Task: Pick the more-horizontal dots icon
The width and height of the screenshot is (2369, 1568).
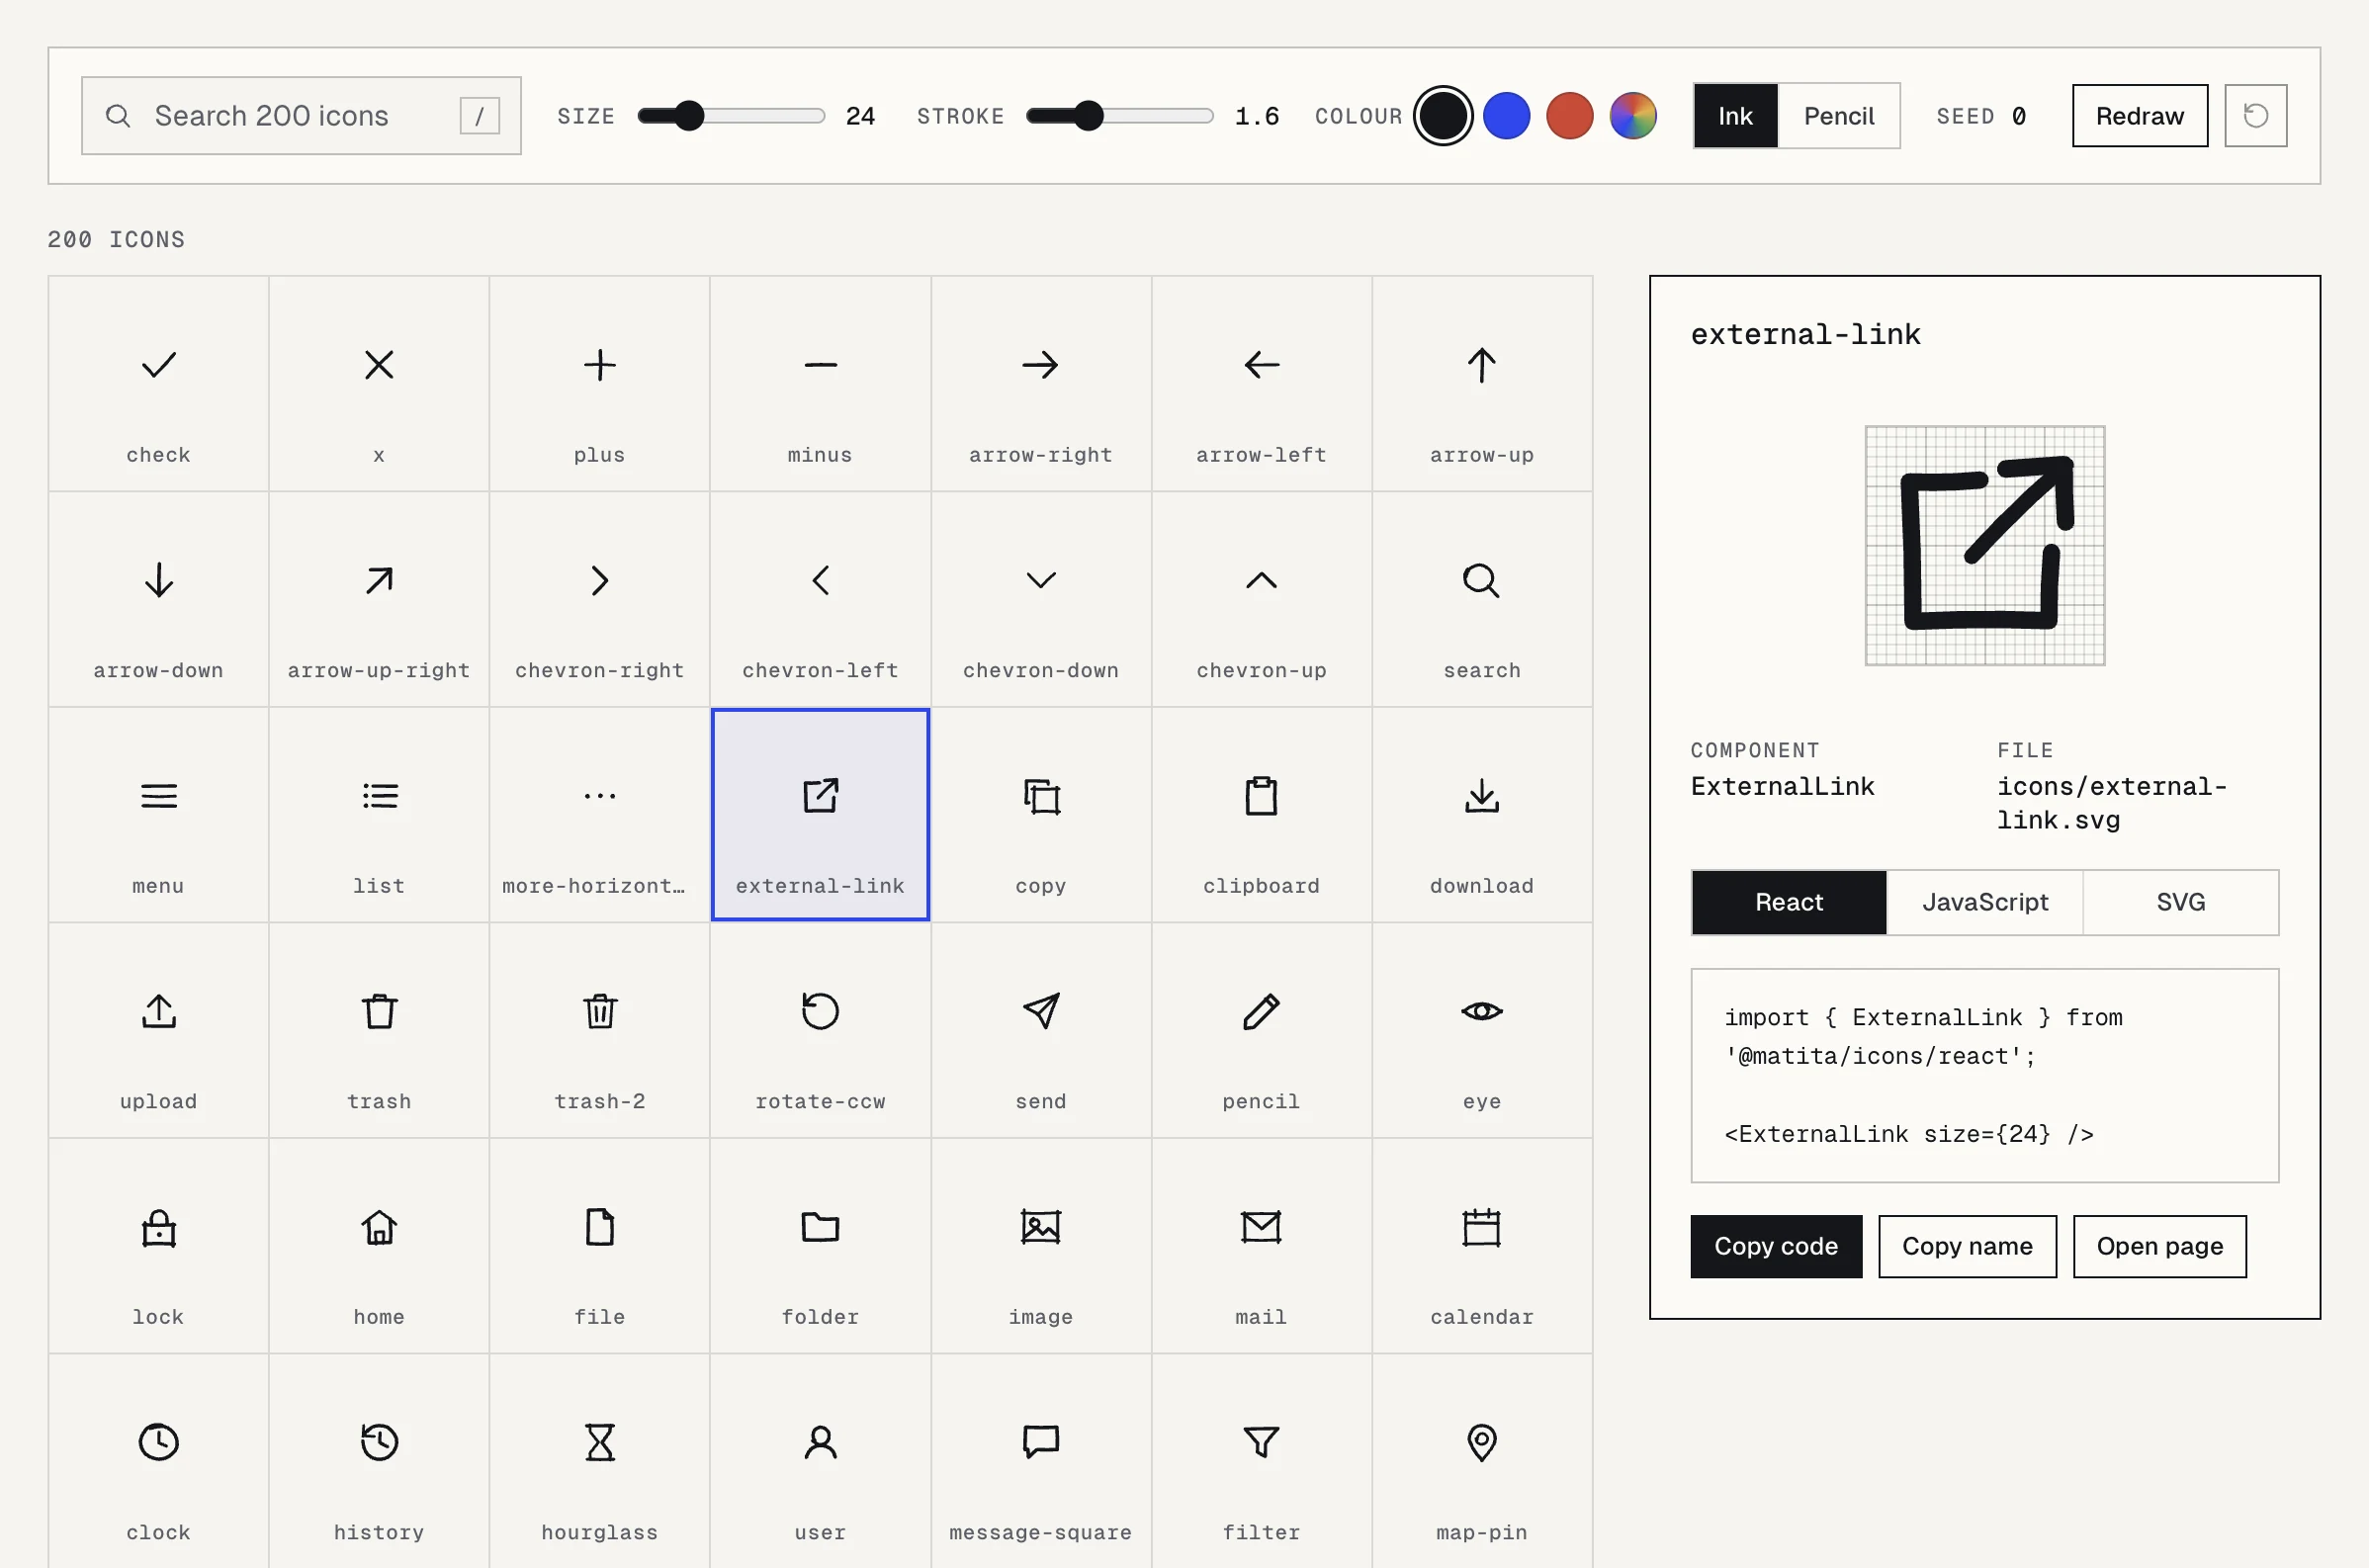Action: click(600, 815)
